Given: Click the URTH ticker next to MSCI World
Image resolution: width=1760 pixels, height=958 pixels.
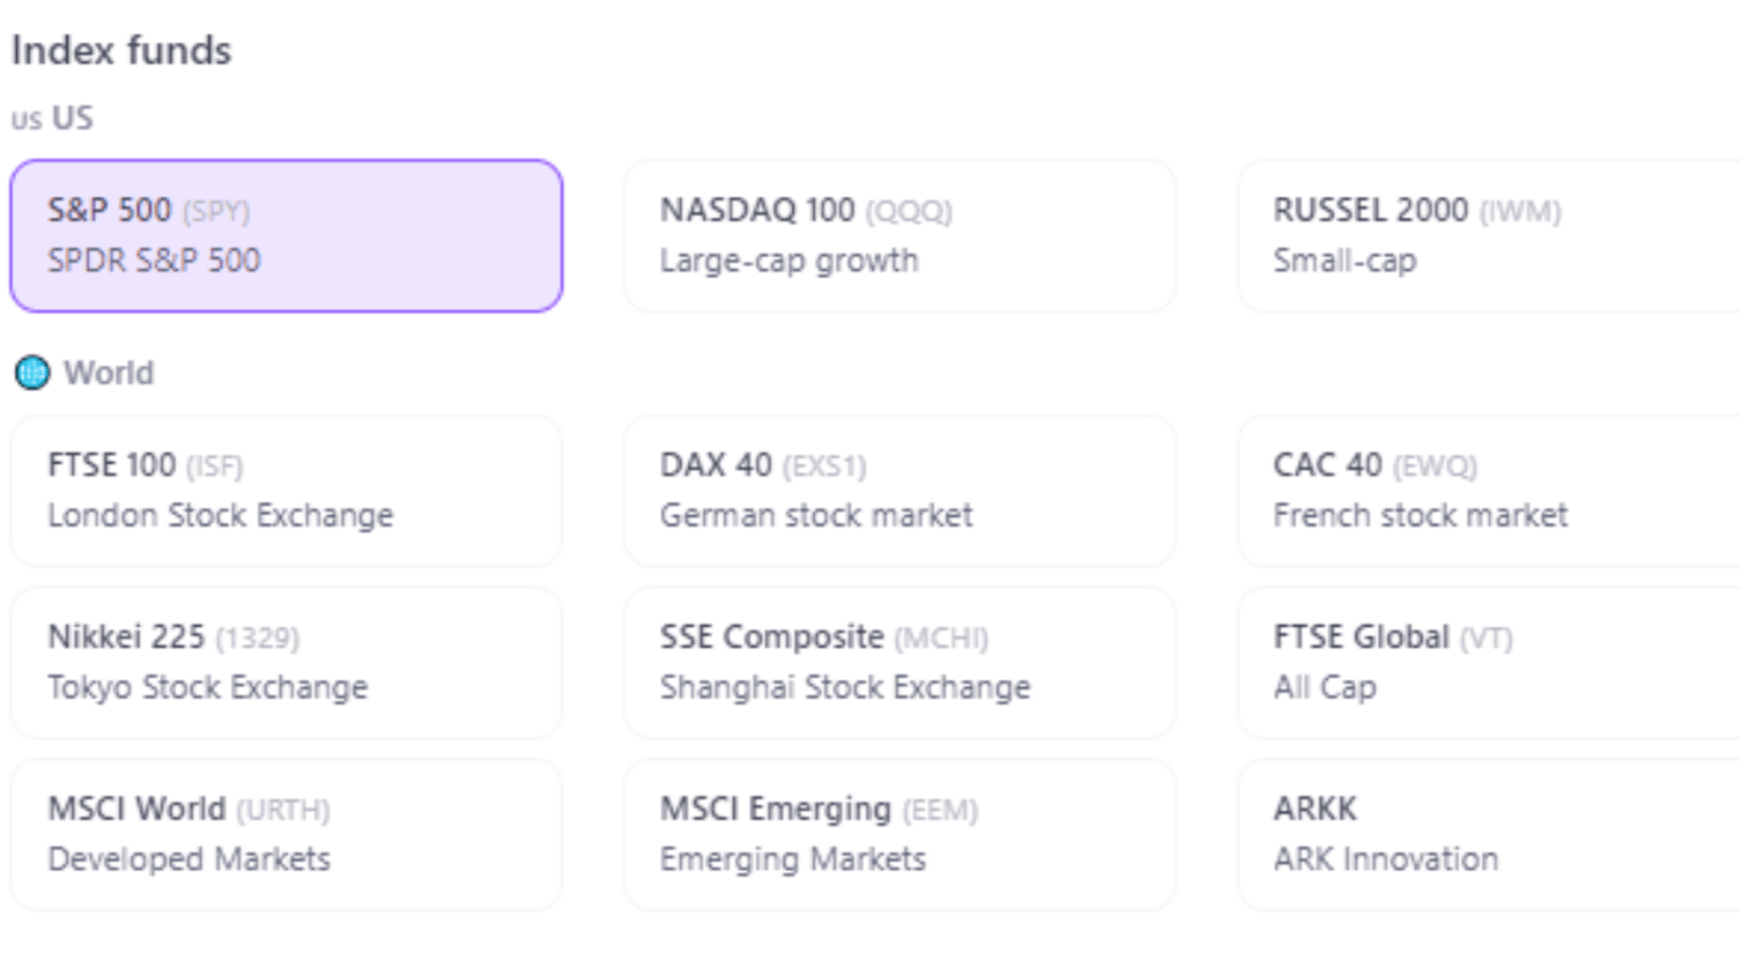Looking at the screenshot, I should 283,810.
